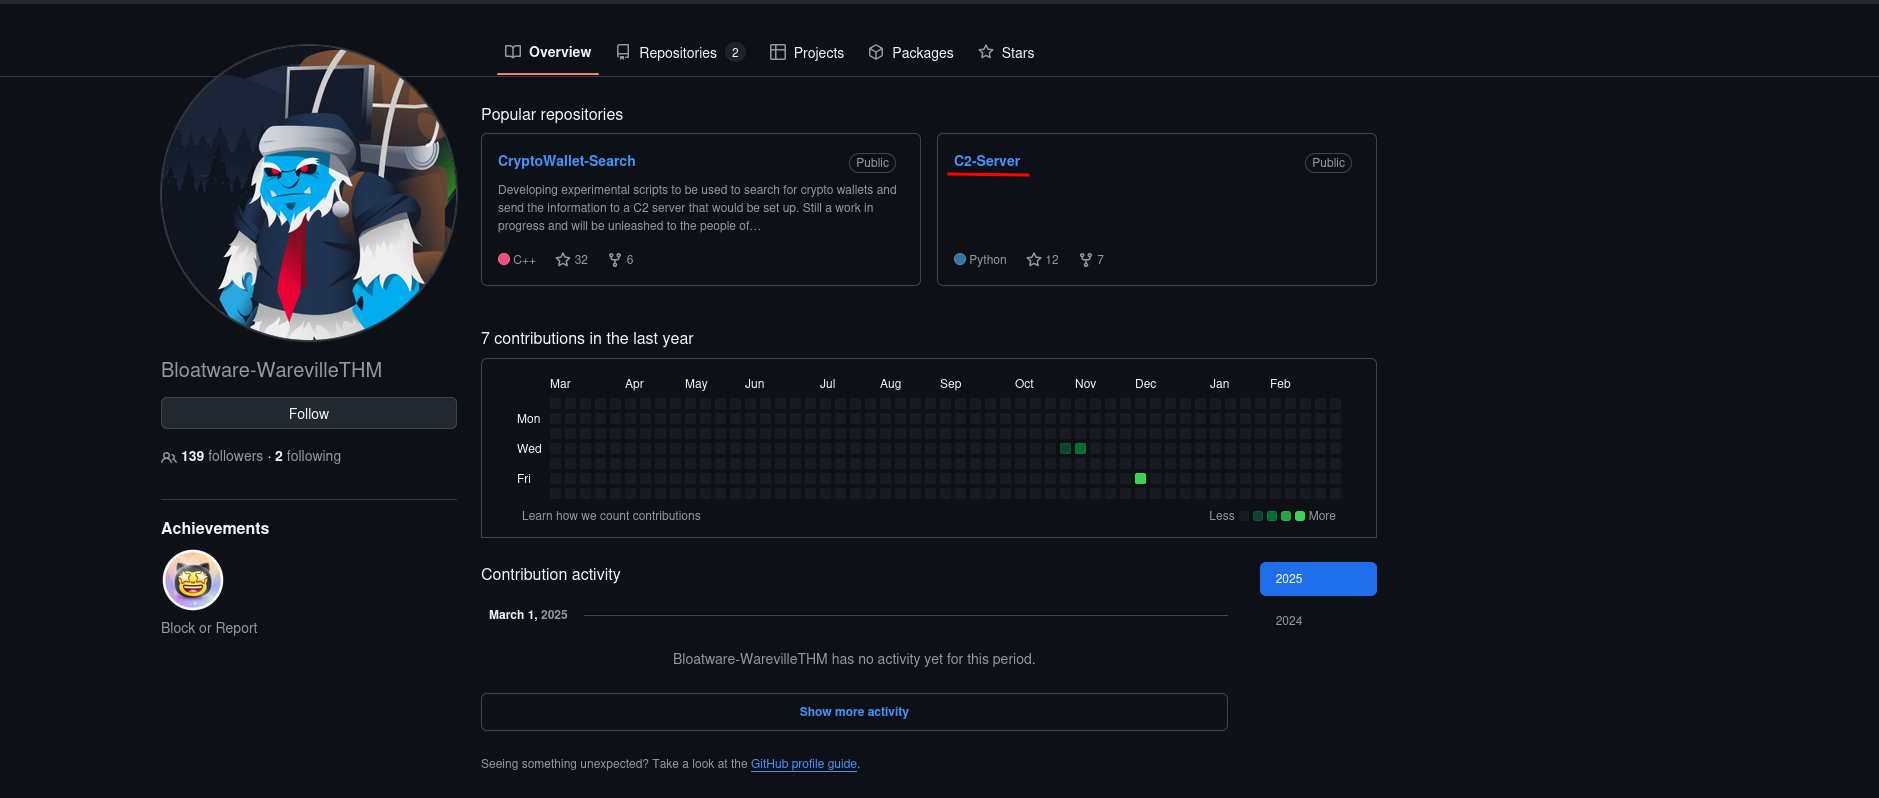Click the book icon beside Overview
Viewport: 1879px width, 798px height.
coord(513,52)
